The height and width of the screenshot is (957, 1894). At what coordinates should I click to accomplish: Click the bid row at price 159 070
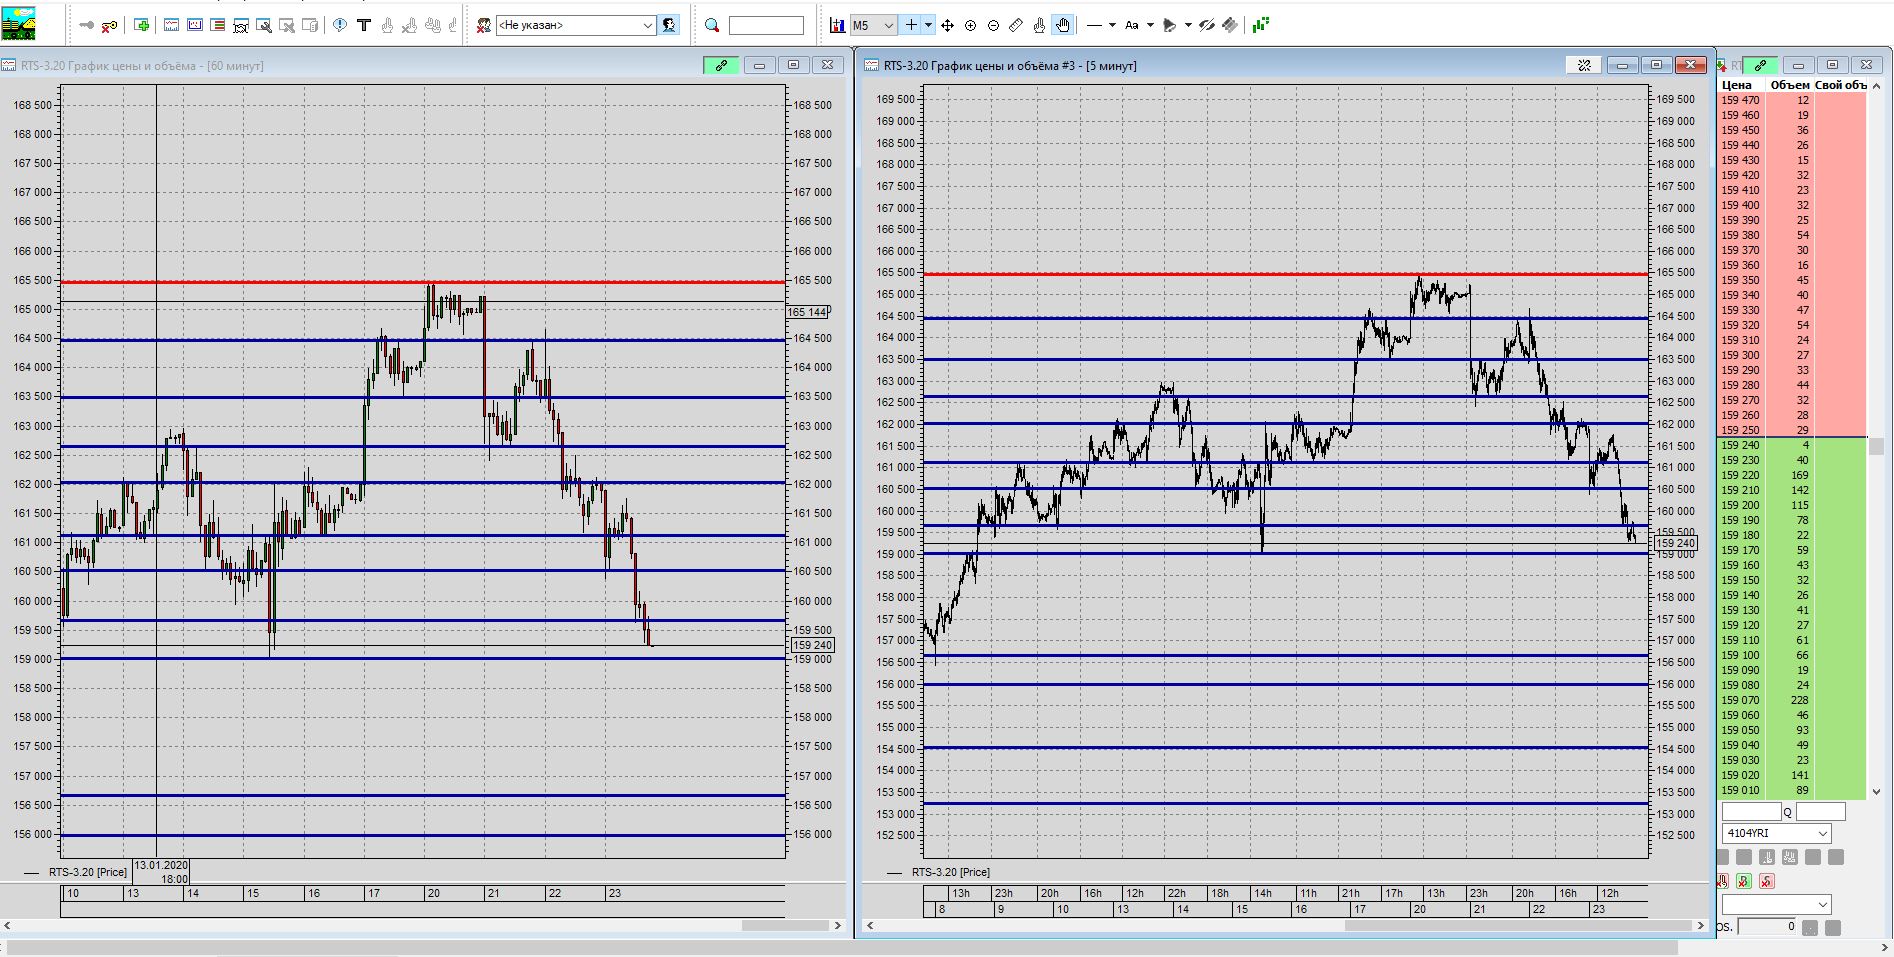(1793, 700)
